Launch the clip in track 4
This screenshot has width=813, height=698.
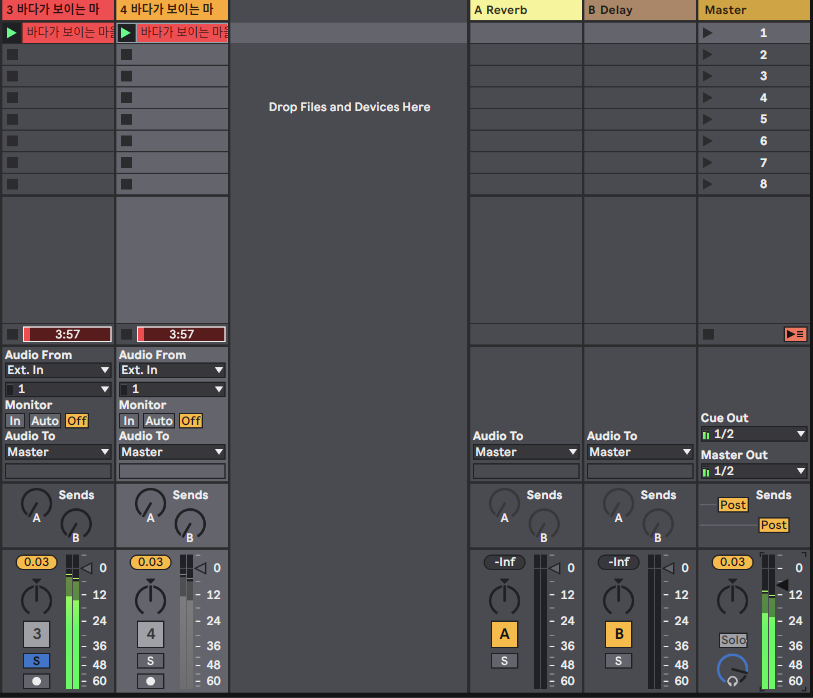pos(125,33)
